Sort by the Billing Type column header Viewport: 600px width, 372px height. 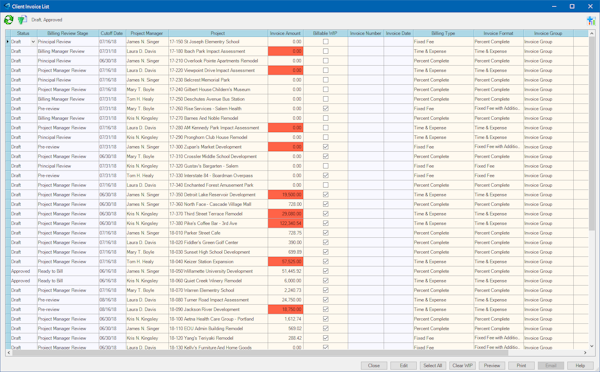(x=443, y=33)
